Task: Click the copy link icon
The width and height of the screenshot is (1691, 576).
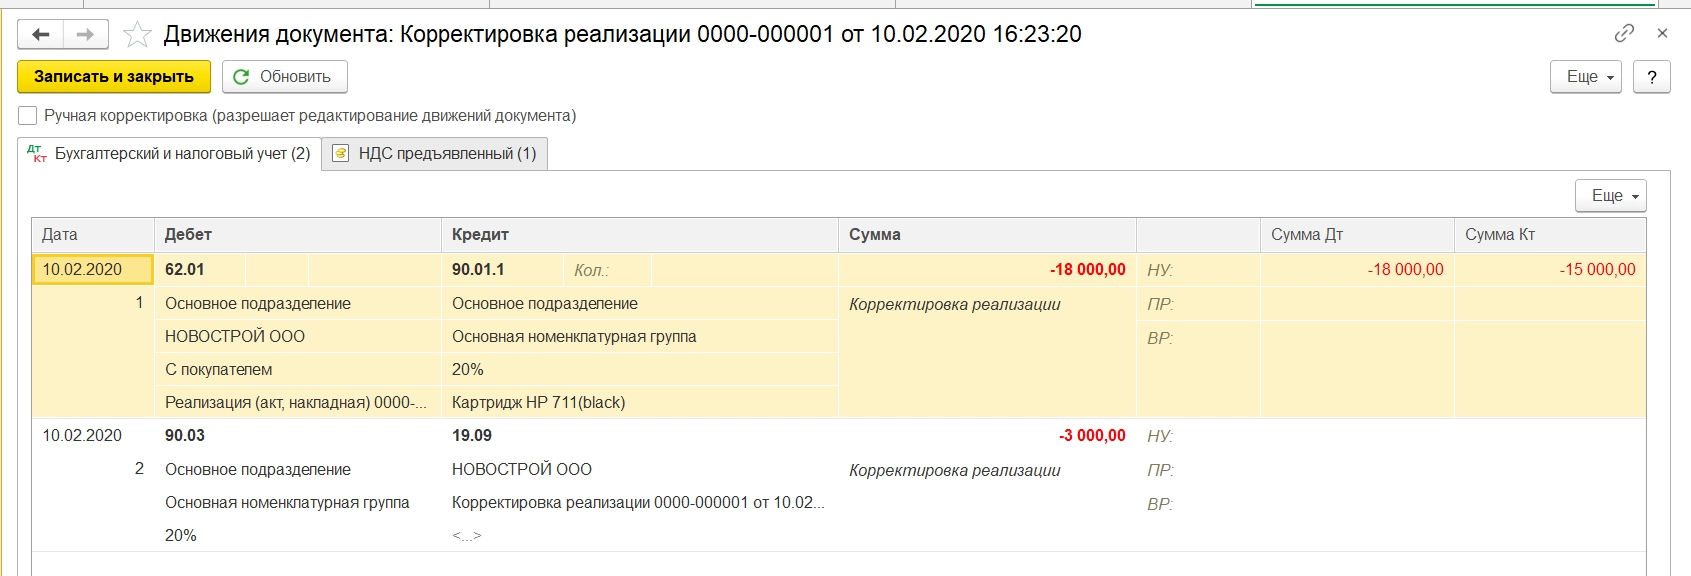Action: pos(1624,33)
